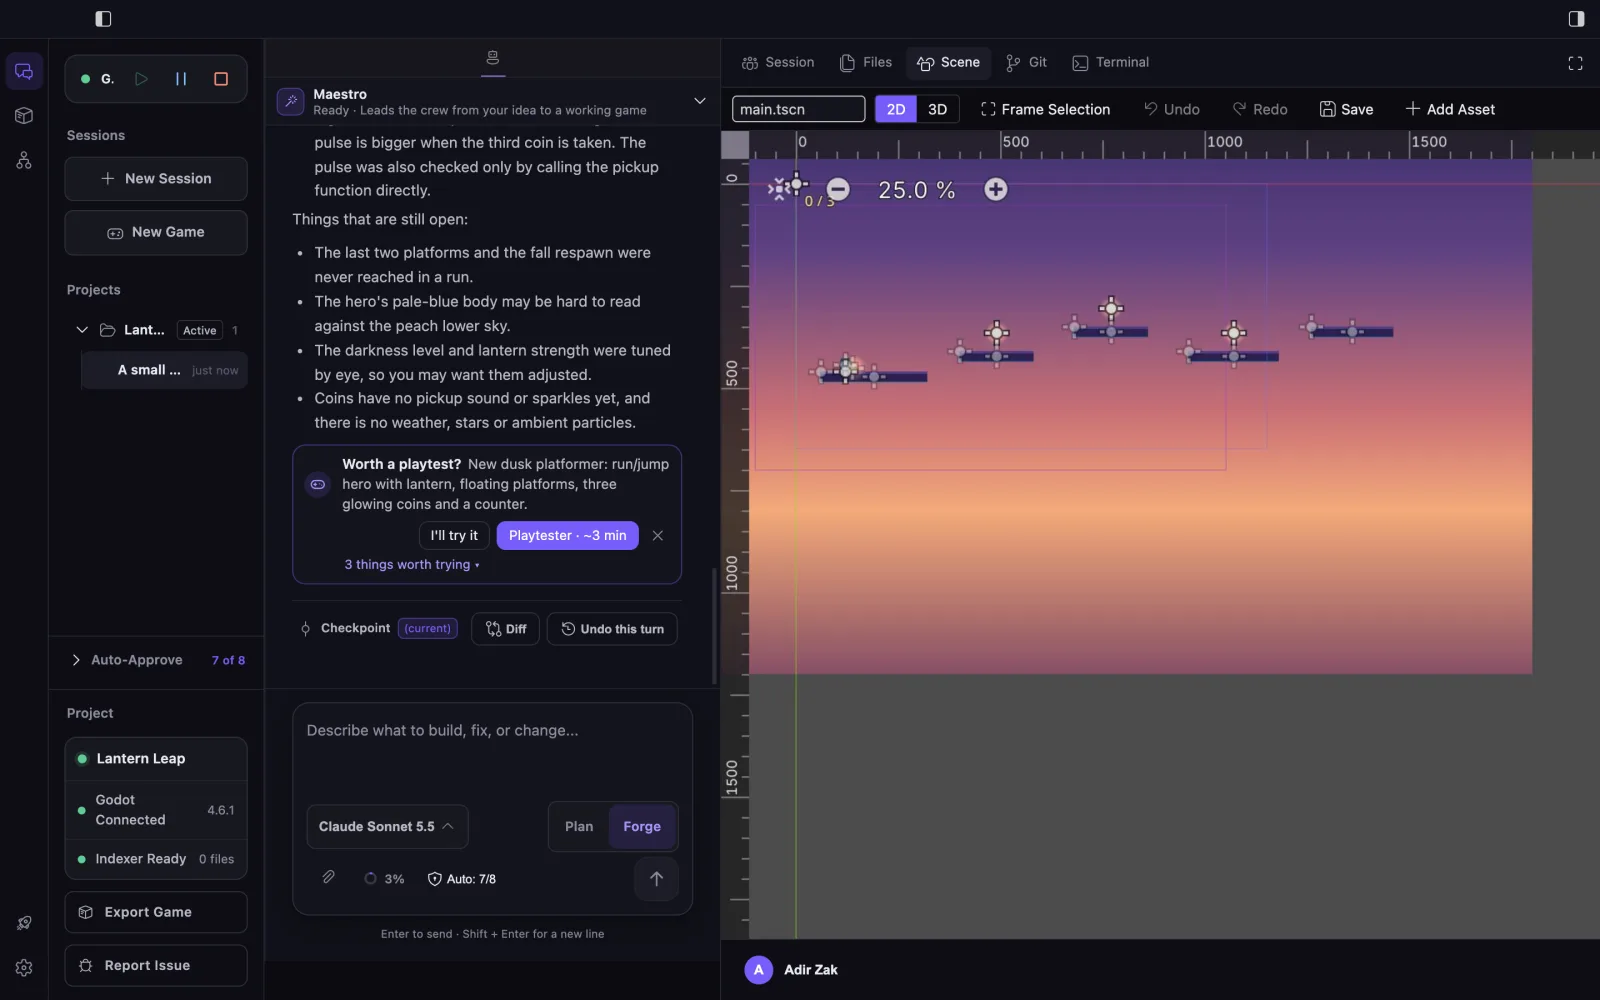Click the Export Game button

156,912
